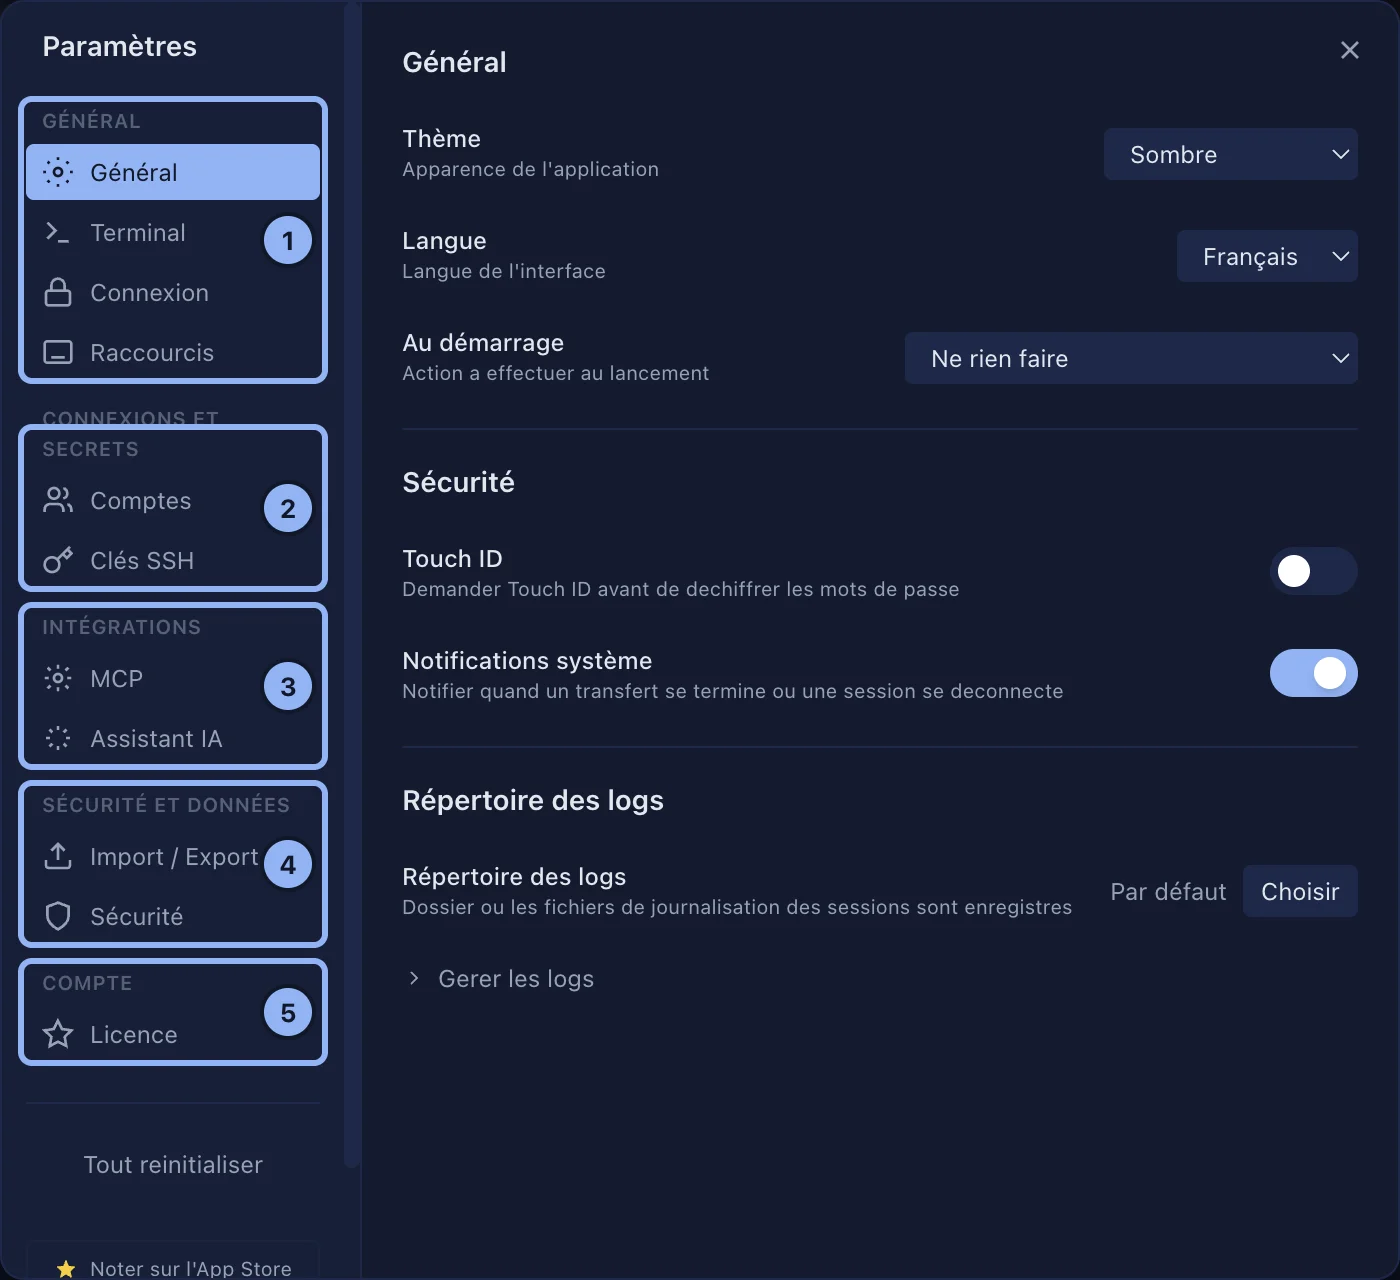Click the "SÉCURITÉ ET DONNÉES" sidebar header
The width and height of the screenshot is (1400, 1280).
coord(166,805)
